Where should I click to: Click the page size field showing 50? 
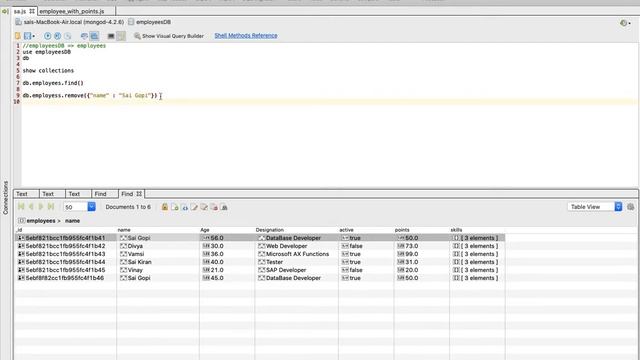[75, 207]
